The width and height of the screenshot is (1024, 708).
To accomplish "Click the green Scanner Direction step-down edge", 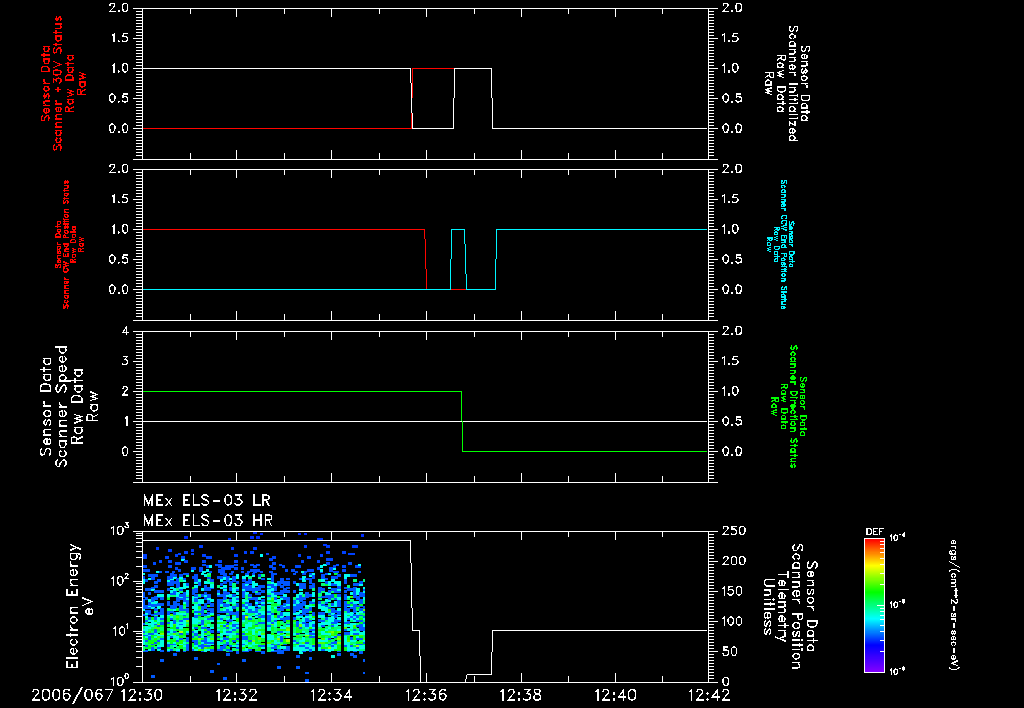I will click(x=462, y=421).
